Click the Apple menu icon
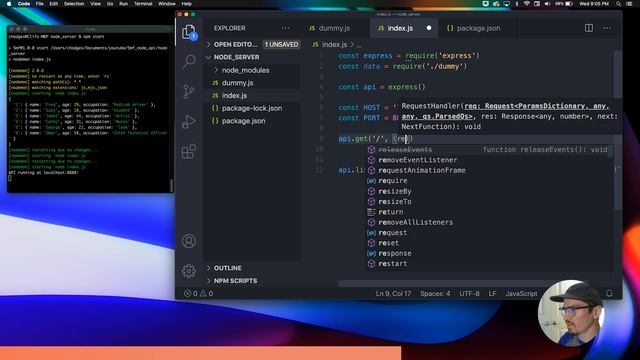The image size is (640, 360). [9, 4]
